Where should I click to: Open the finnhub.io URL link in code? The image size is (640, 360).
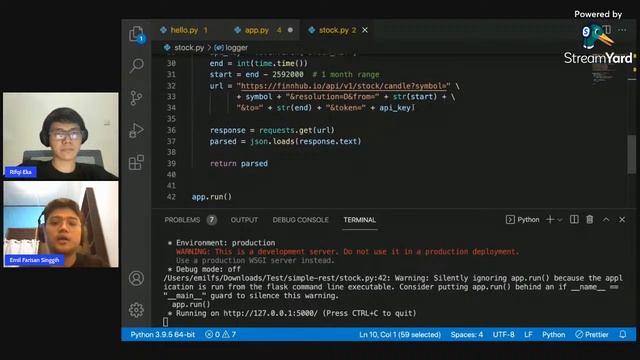tap(343, 86)
